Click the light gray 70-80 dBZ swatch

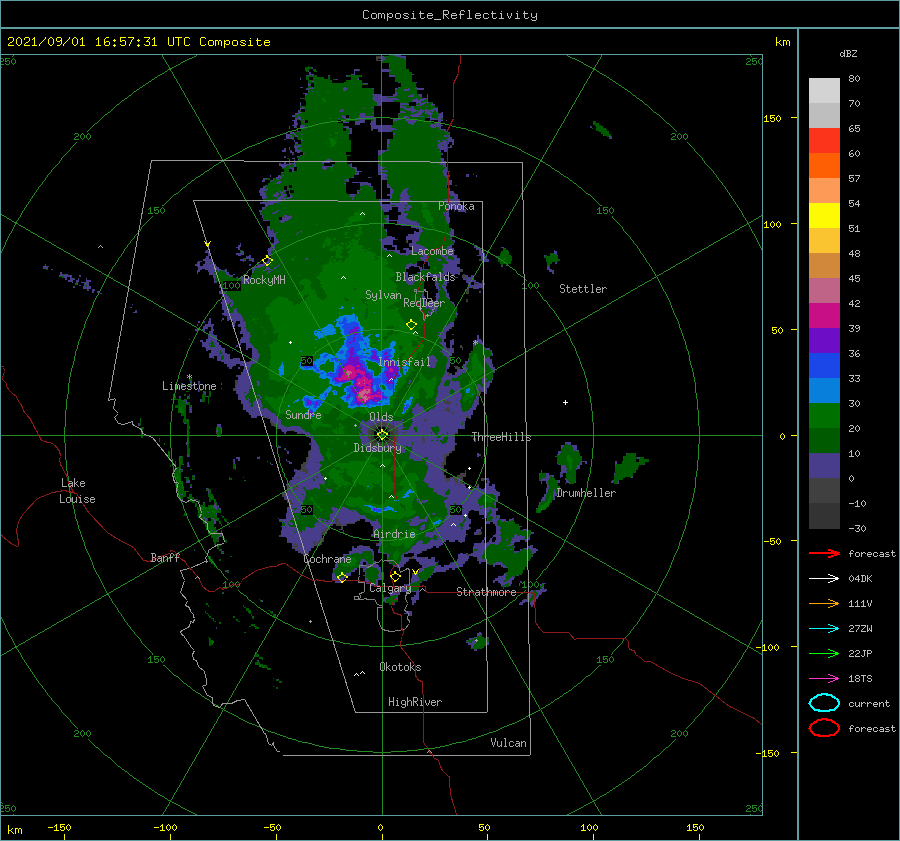click(x=824, y=91)
